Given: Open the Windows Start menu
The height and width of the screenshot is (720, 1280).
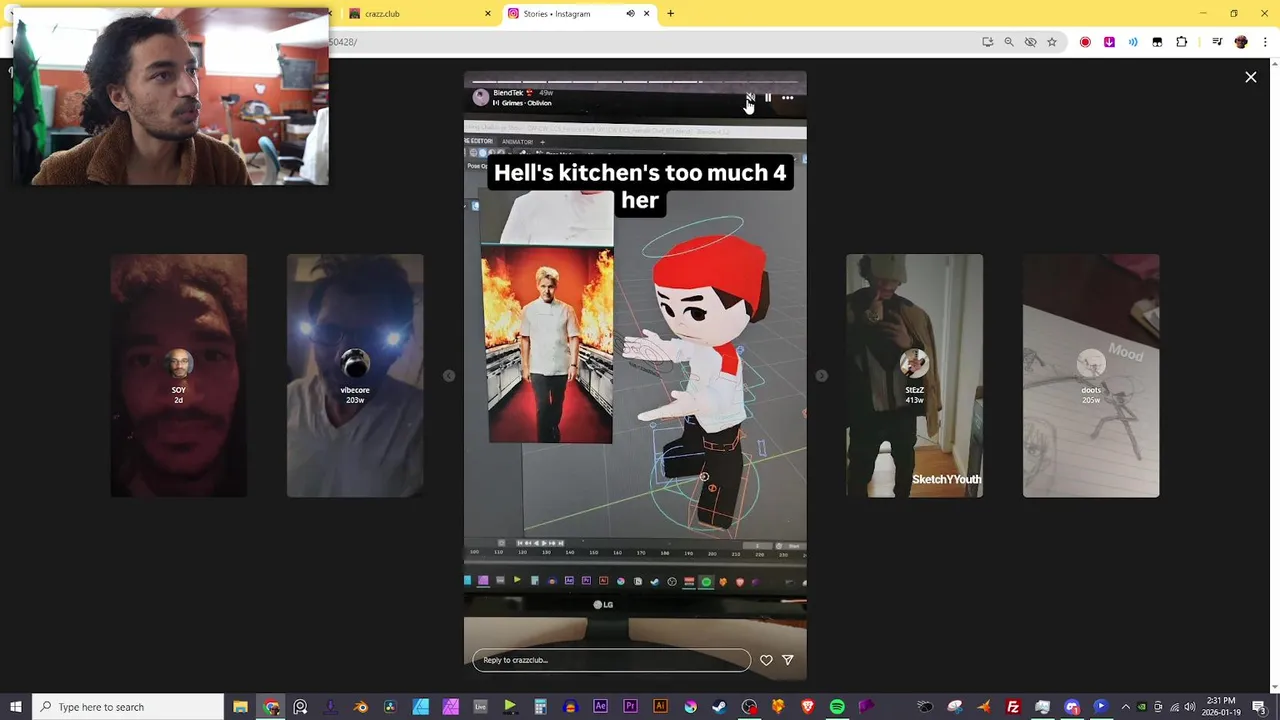Looking at the screenshot, I should (15, 707).
